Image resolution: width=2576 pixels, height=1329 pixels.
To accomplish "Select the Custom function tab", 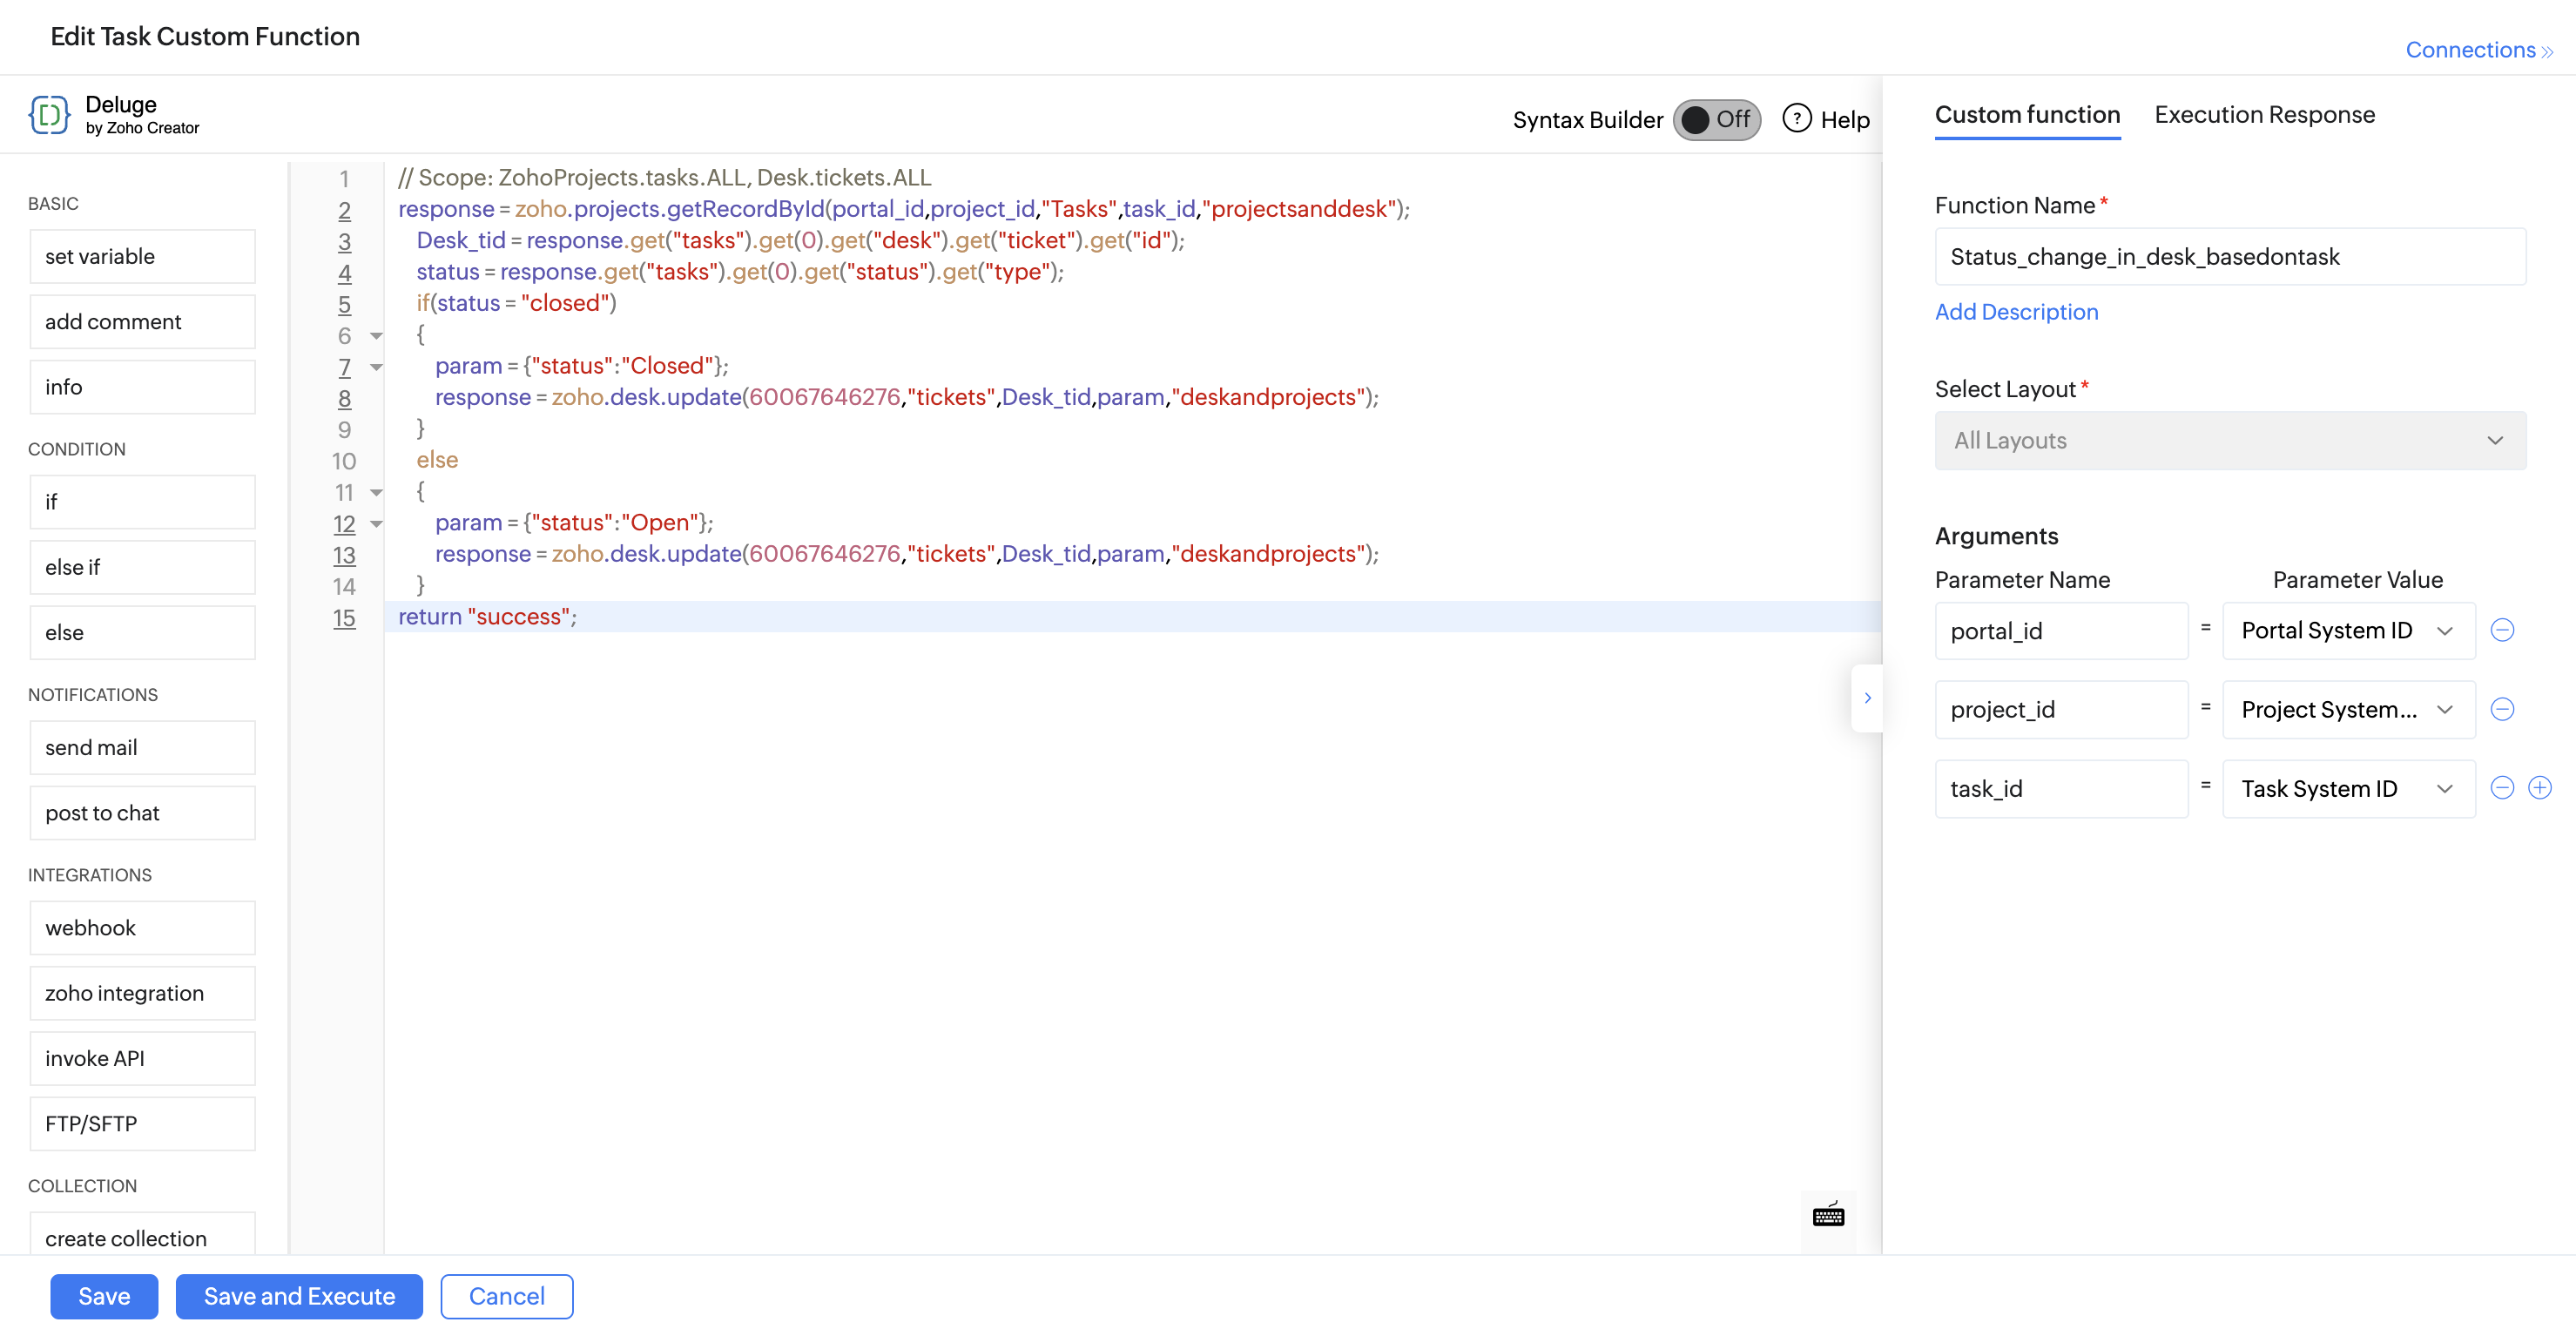I will pos(2027,115).
